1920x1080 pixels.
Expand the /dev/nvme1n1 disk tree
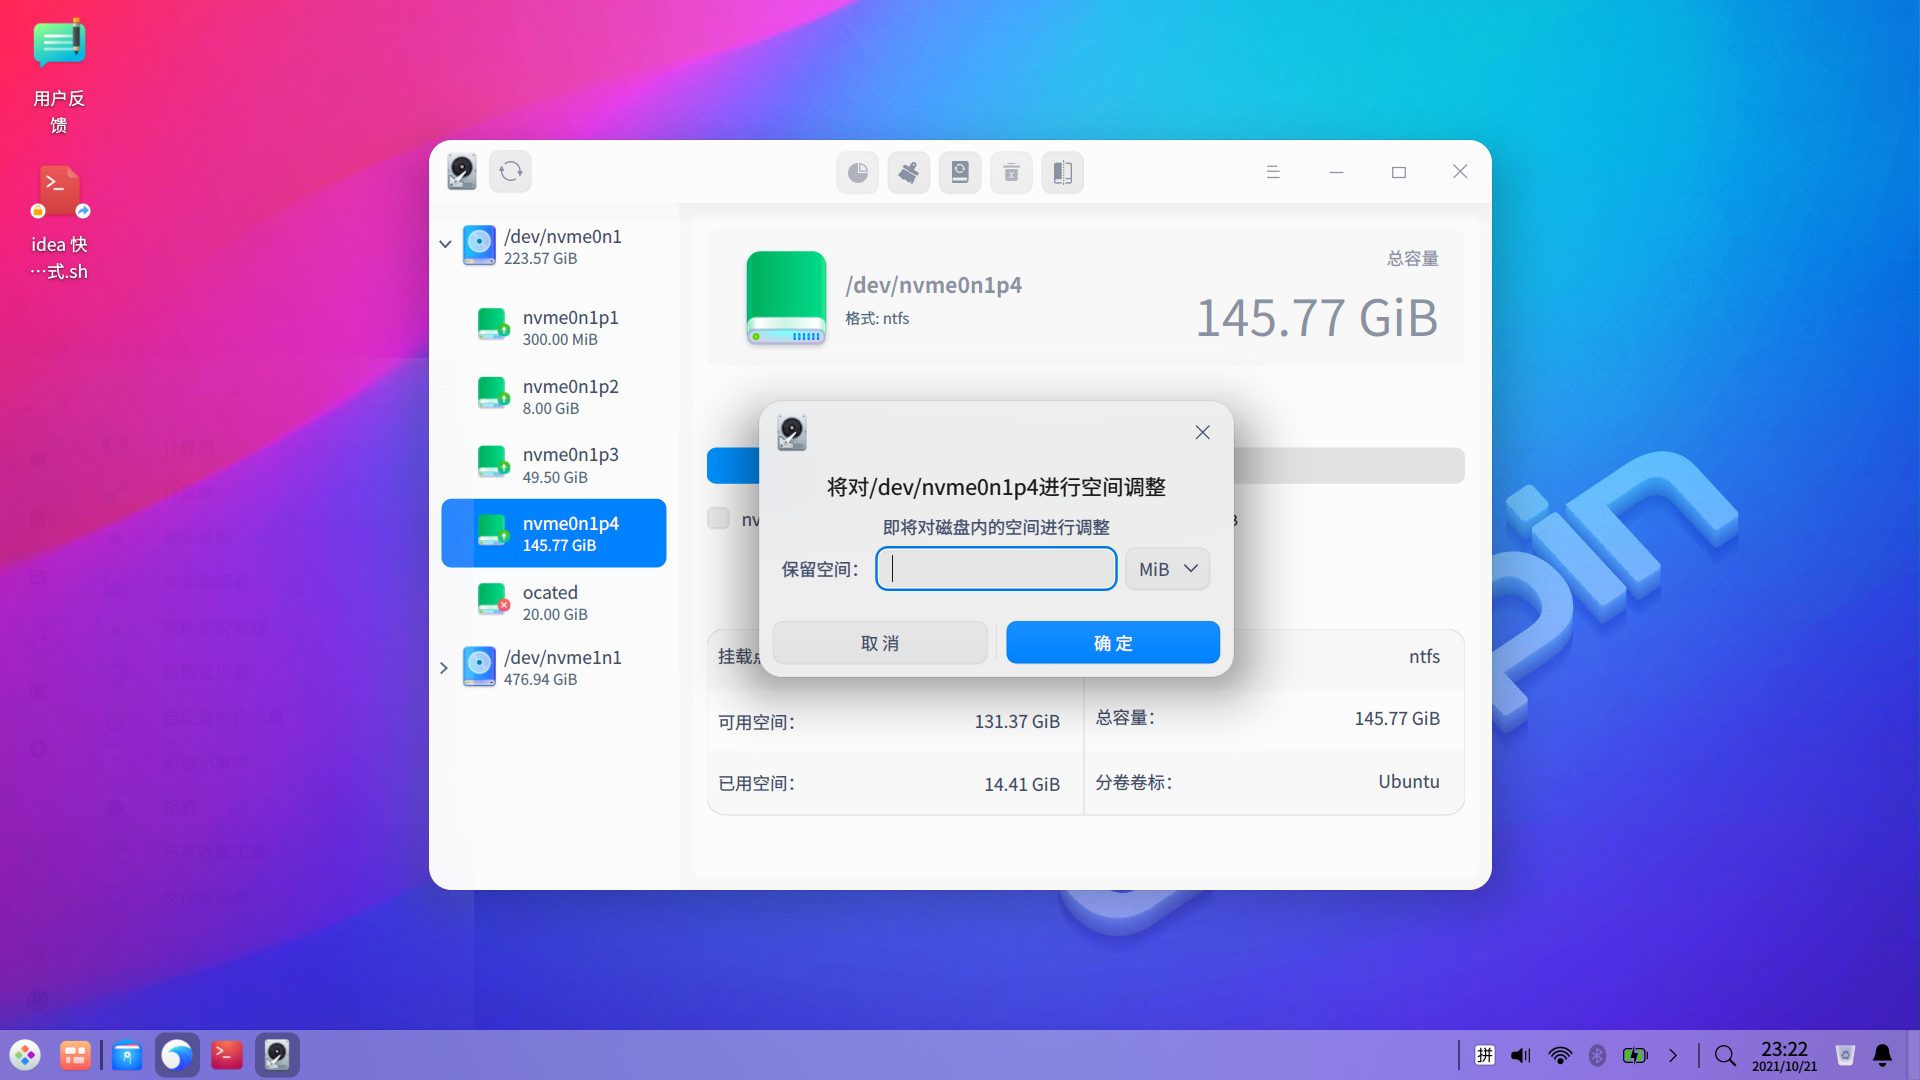[444, 668]
